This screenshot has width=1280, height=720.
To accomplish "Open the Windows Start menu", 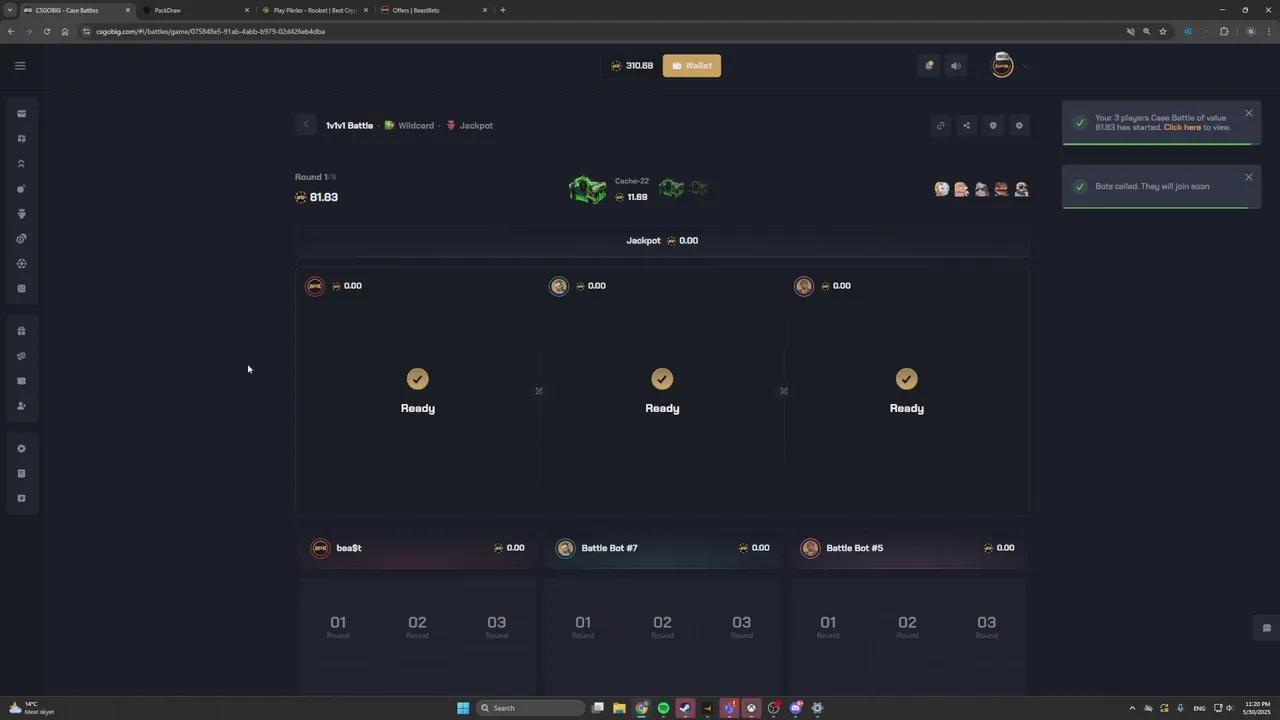I will [x=463, y=708].
